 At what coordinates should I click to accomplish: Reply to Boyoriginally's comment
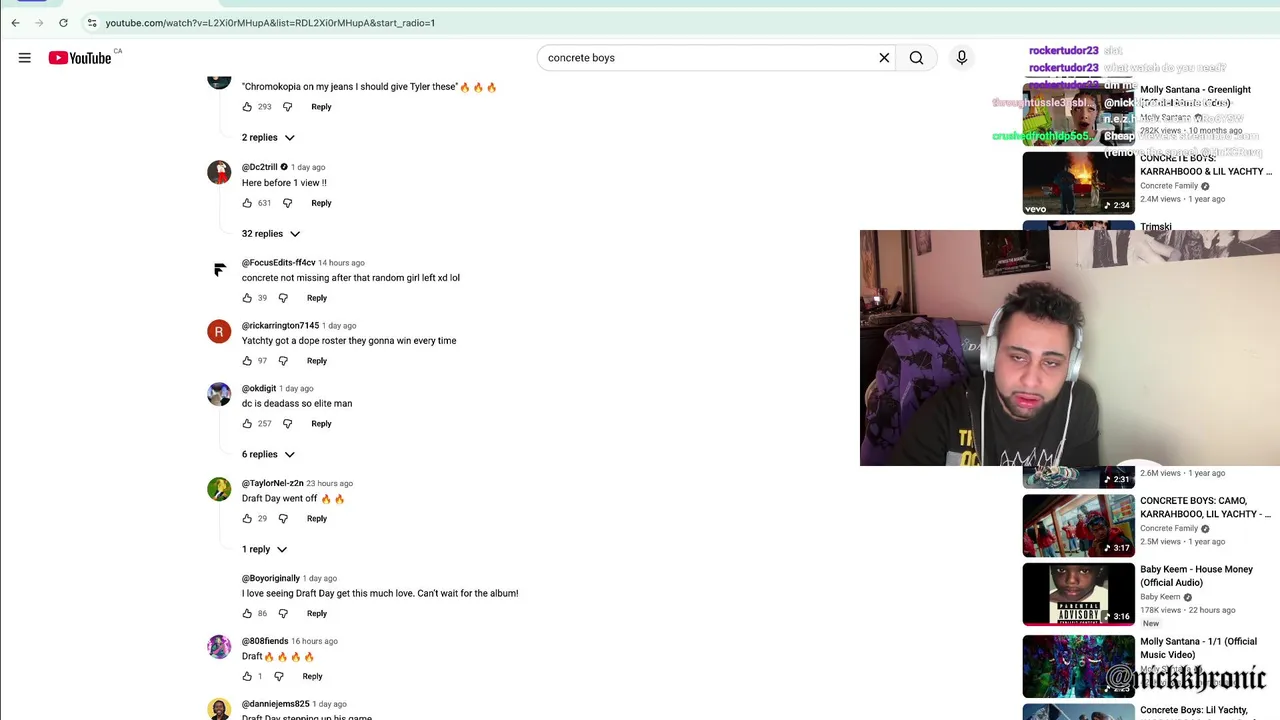(317, 614)
